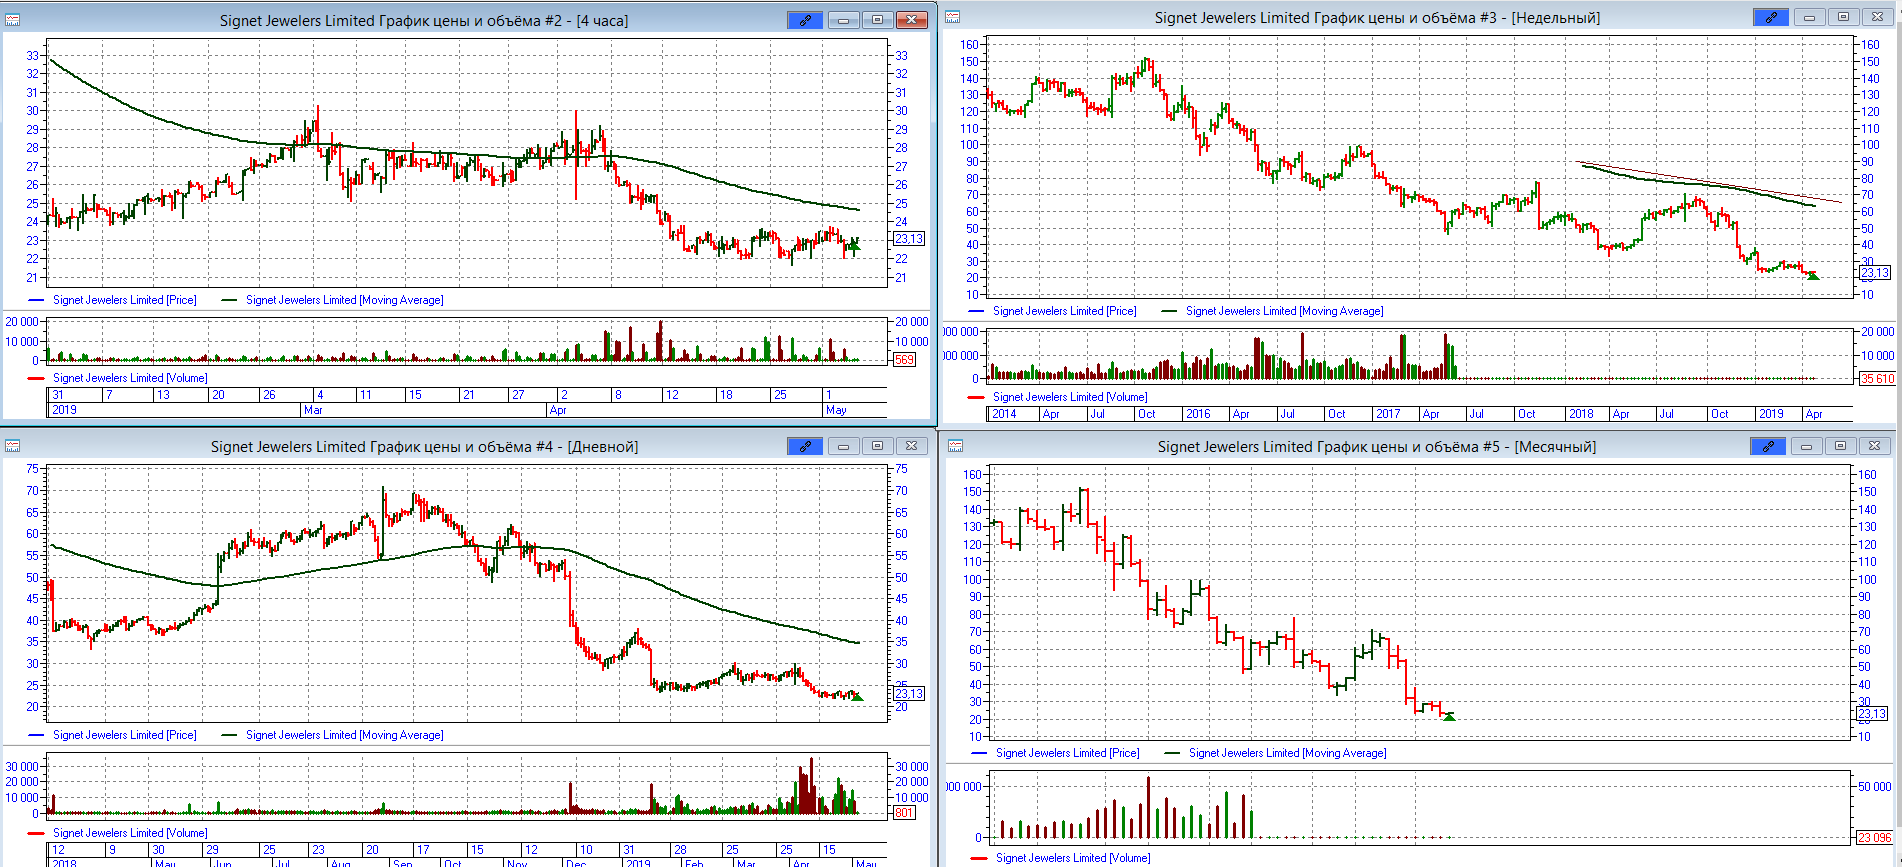Toggle the chain link button in the daily chart #4
The width and height of the screenshot is (1902, 867).
click(x=805, y=446)
